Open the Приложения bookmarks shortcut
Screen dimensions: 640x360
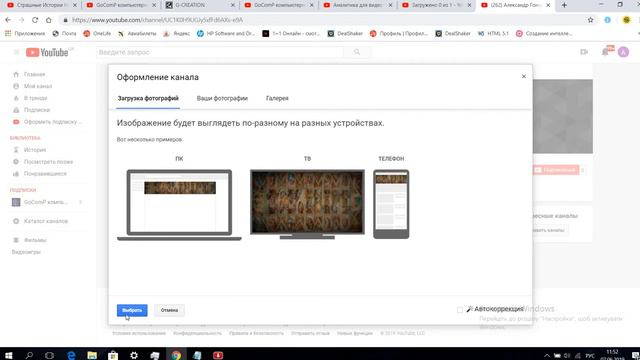click(x=25, y=33)
